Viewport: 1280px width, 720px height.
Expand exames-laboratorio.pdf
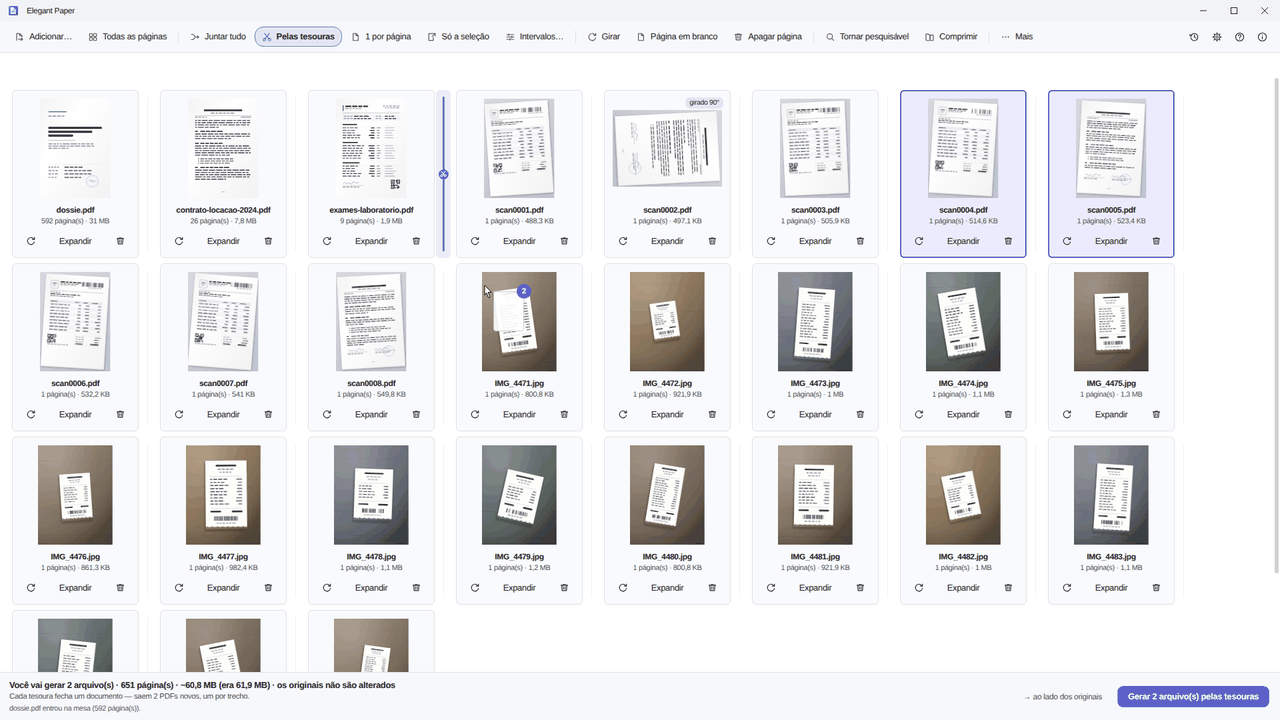pos(371,241)
